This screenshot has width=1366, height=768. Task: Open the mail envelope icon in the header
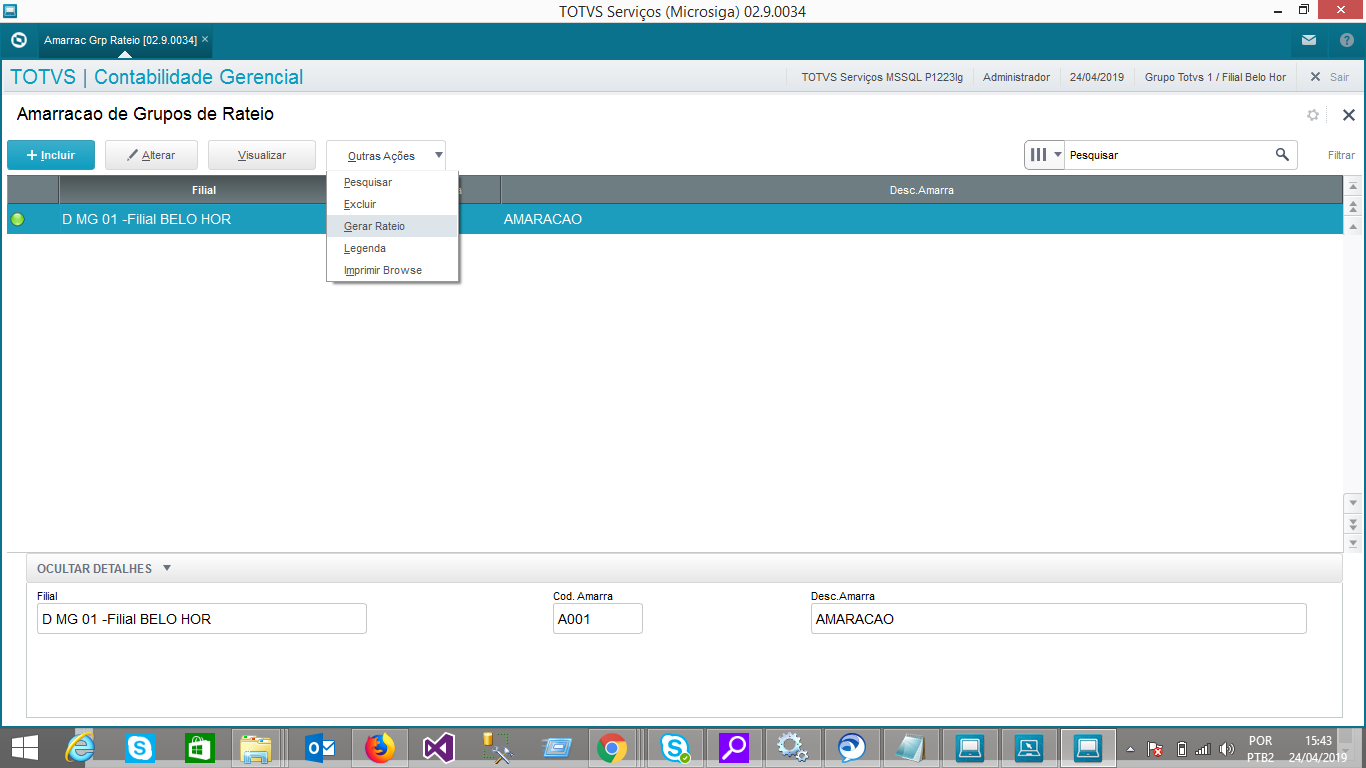(1309, 41)
